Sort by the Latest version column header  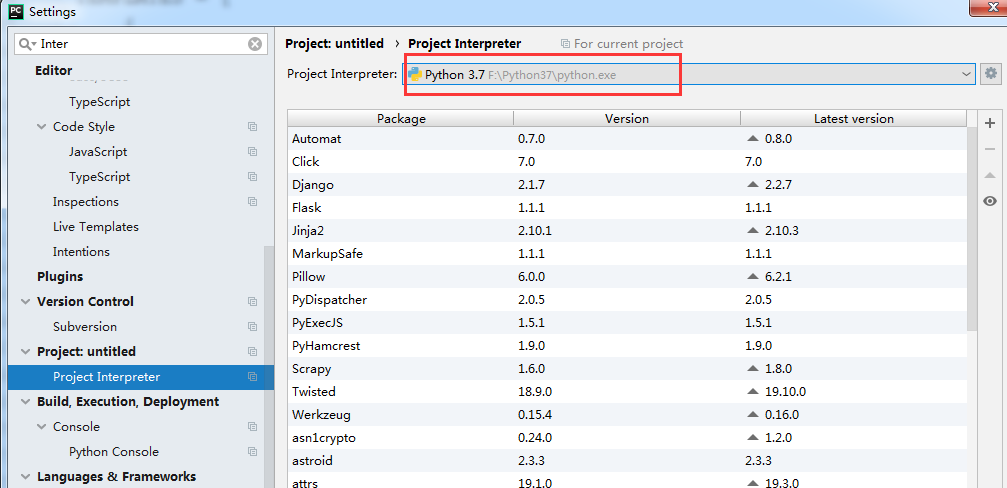(x=854, y=118)
